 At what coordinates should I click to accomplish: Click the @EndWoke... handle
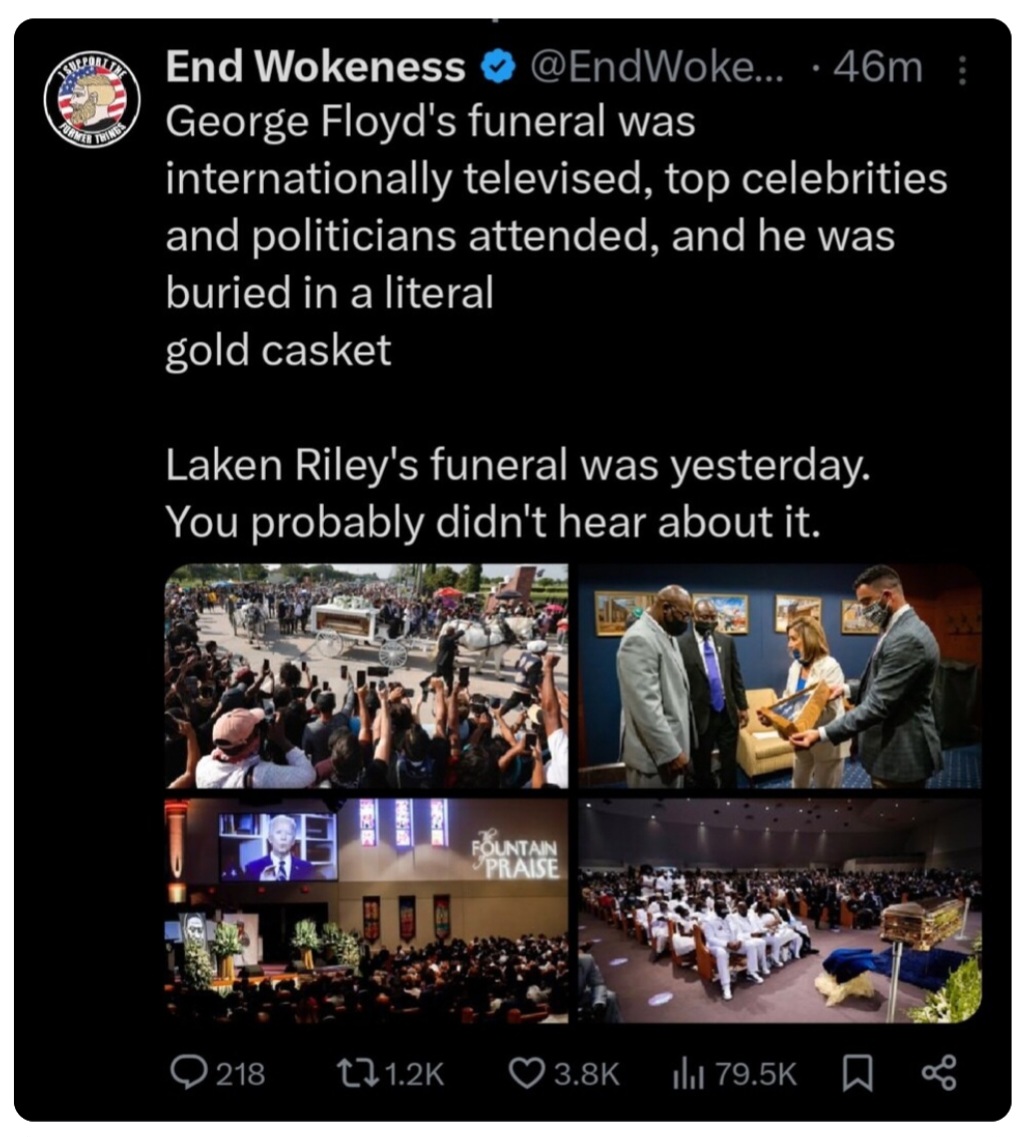pos(657,67)
